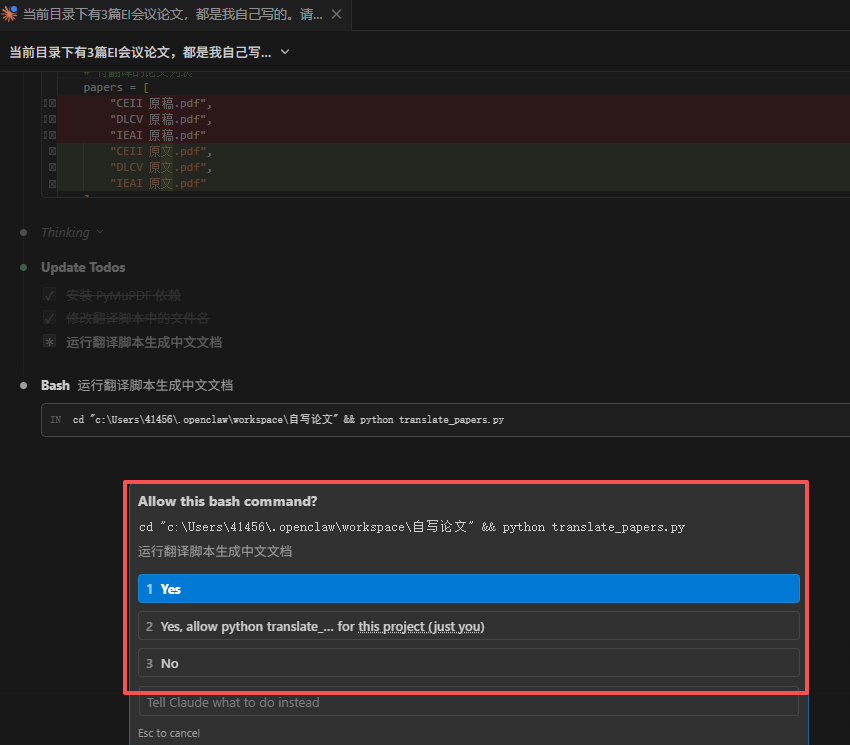850x745 pixels.
Task: Toggle the in-progress 运行翻译脚本生成中文文档 todo checkbox
Action: 49,342
